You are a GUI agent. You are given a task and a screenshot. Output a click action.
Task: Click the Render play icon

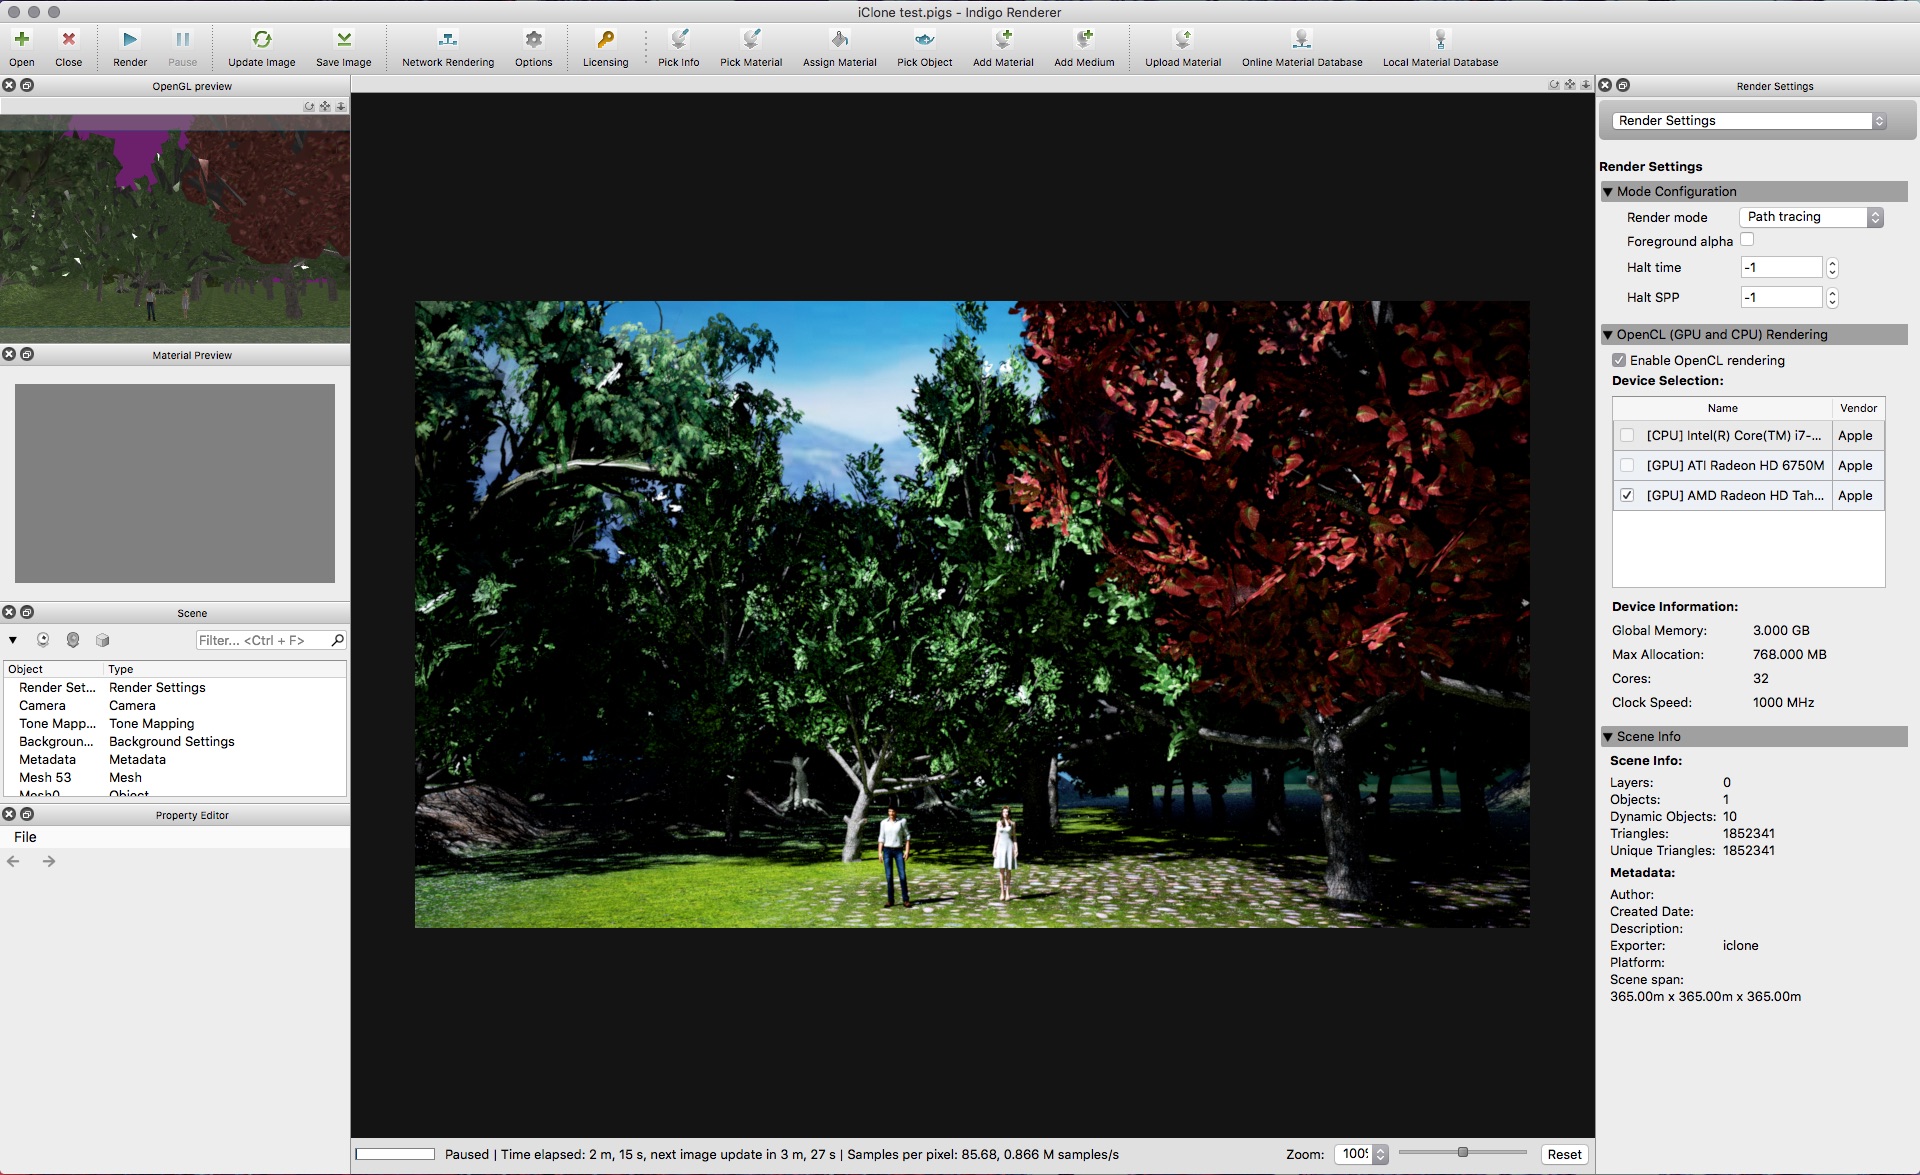tap(130, 40)
